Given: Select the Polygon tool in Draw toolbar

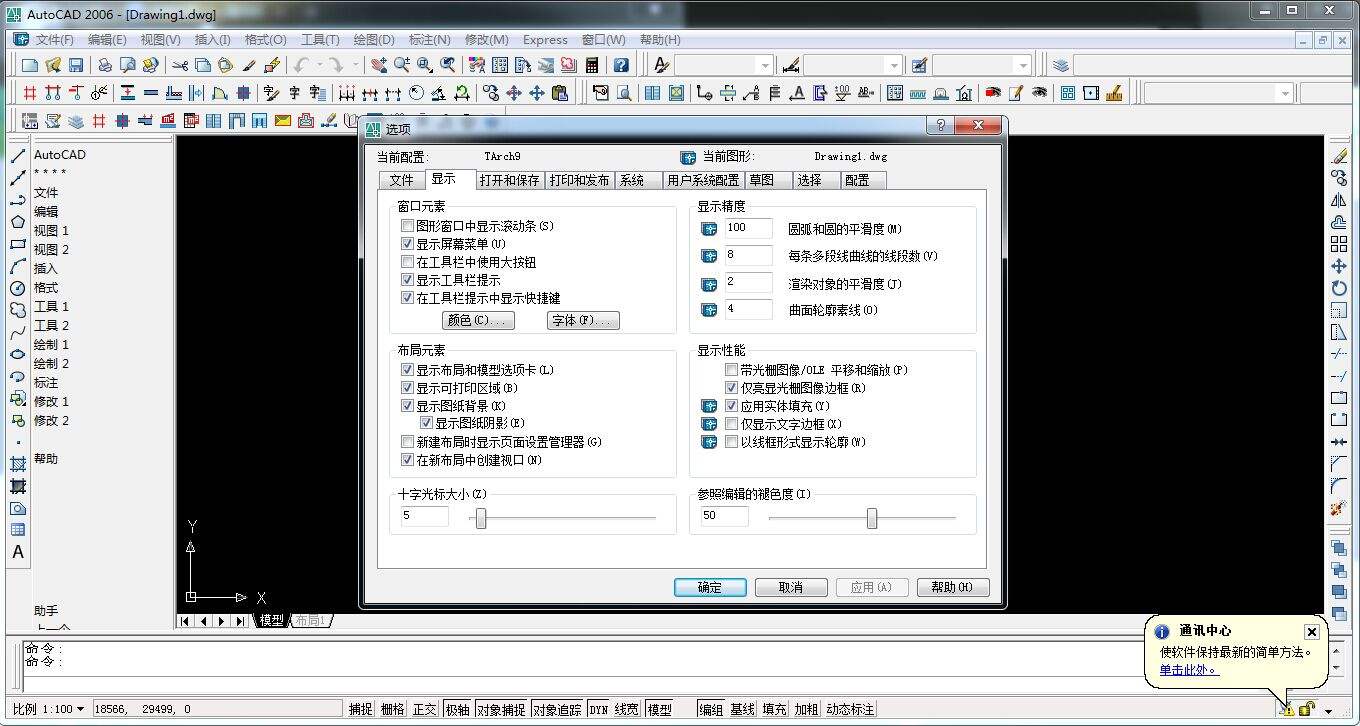Looking at the screenshot, I should tap(18, 222).
